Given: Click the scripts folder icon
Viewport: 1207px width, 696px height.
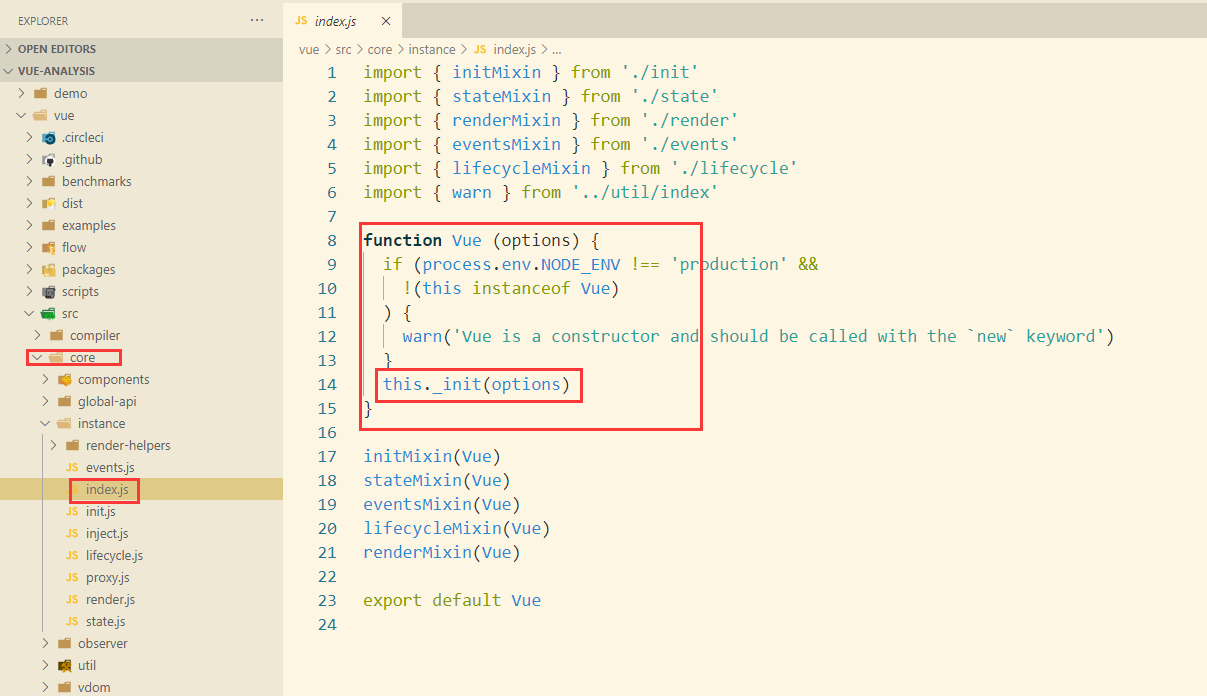Looking at the screenshot, I should click(x=48, y=291).
